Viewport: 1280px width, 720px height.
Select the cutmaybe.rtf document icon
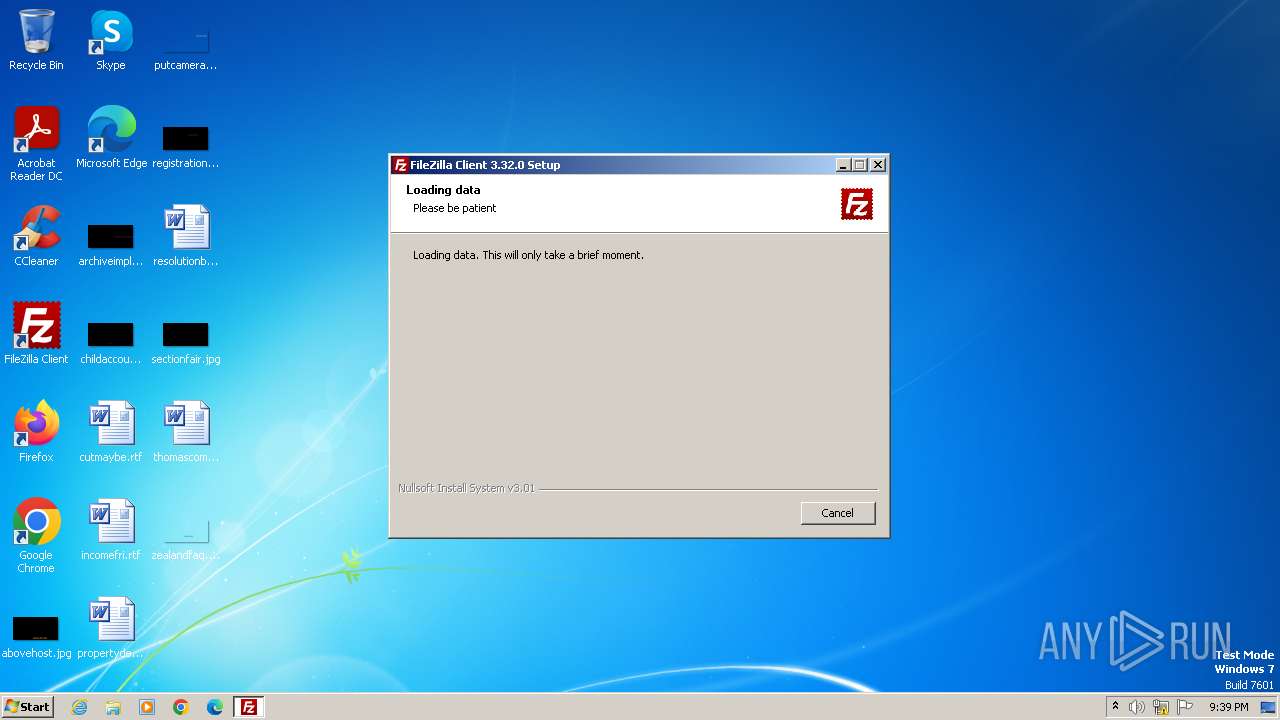point(111,432)
